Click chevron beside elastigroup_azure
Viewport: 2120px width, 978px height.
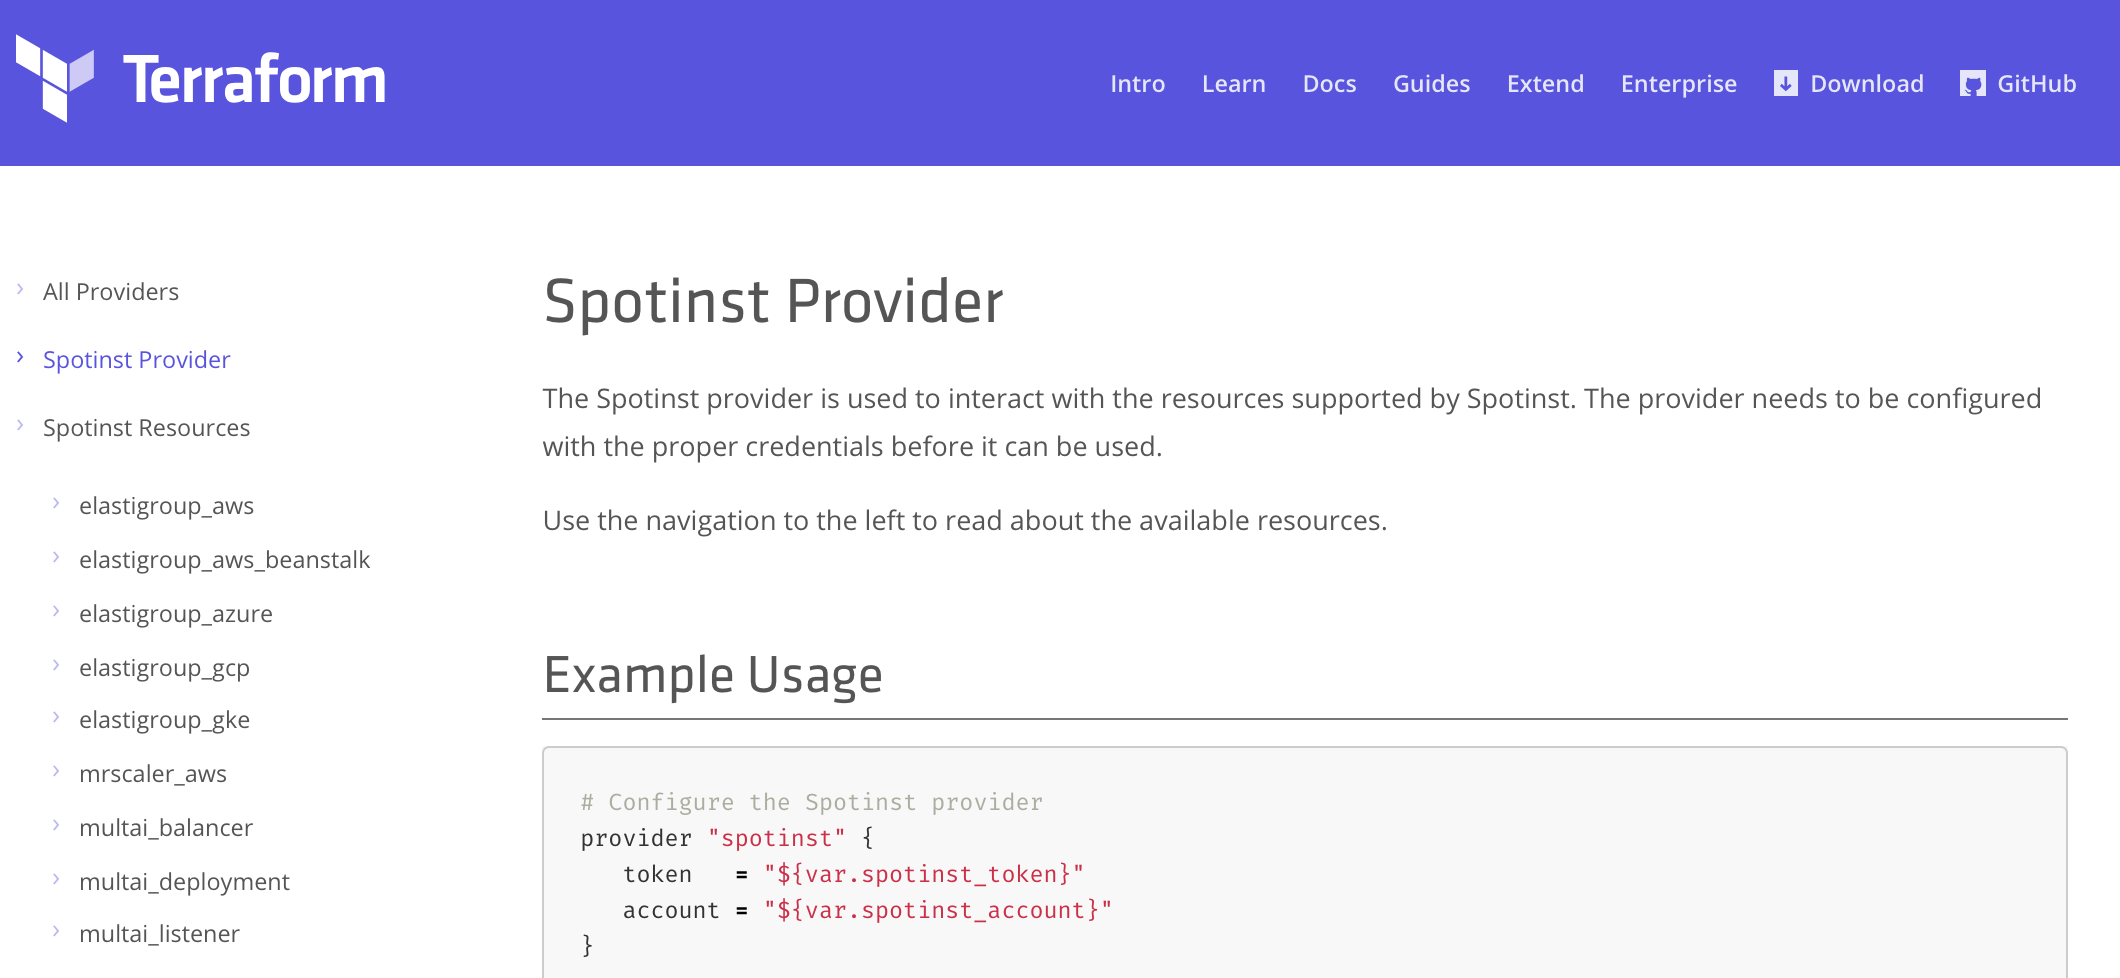point(56,611)
